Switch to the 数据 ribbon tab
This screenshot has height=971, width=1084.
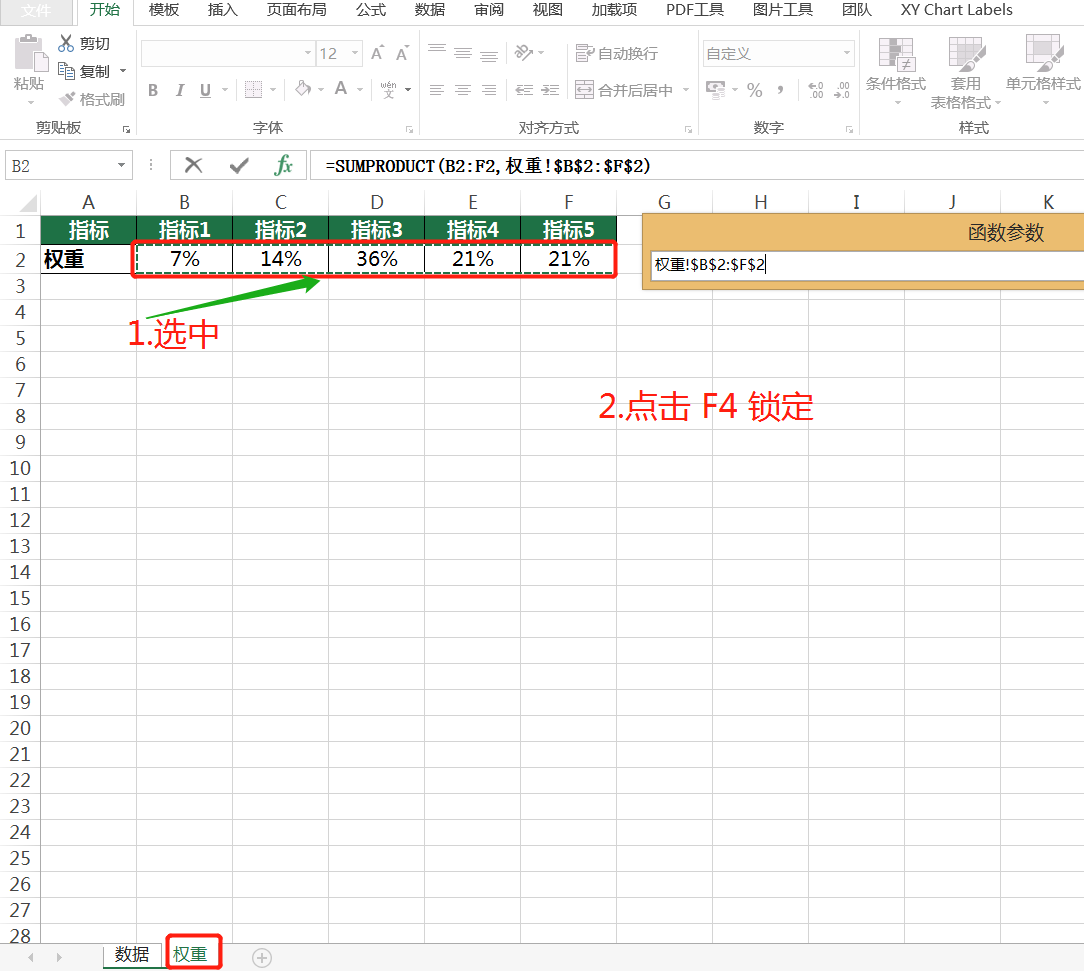tap(430, 10)
